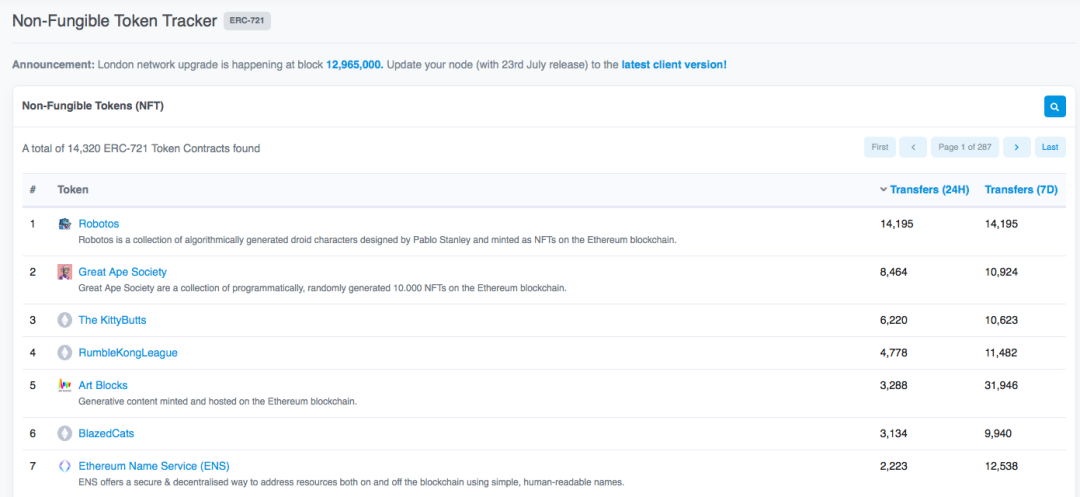Click the Robotos description text
This screenshot has width=1080, height=497.
point(378,240)
